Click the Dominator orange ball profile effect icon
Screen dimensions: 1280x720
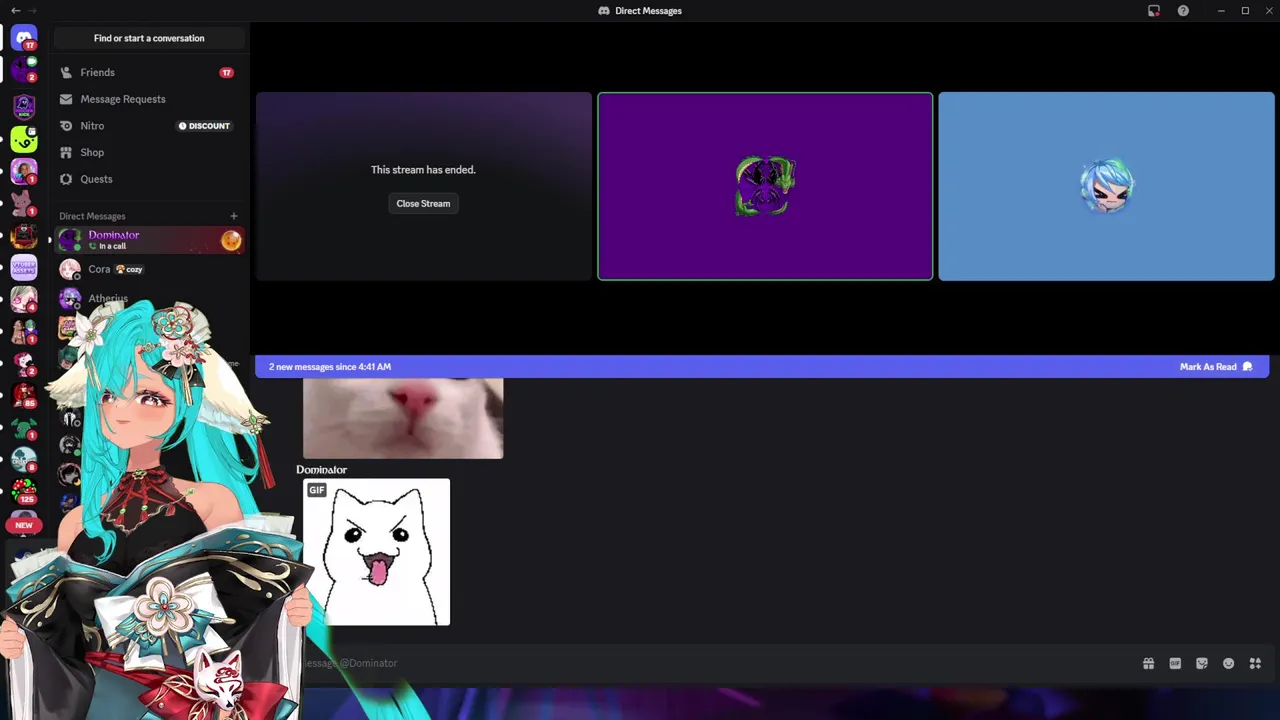click(231, 240)
